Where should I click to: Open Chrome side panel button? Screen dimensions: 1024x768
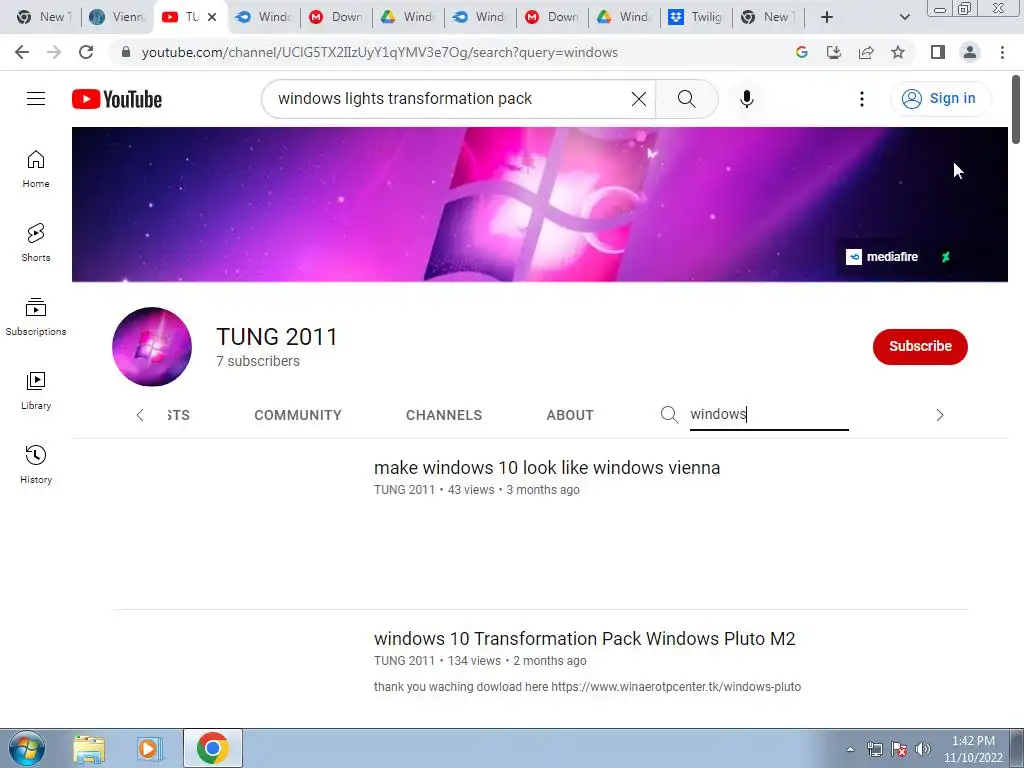point(938,52)
